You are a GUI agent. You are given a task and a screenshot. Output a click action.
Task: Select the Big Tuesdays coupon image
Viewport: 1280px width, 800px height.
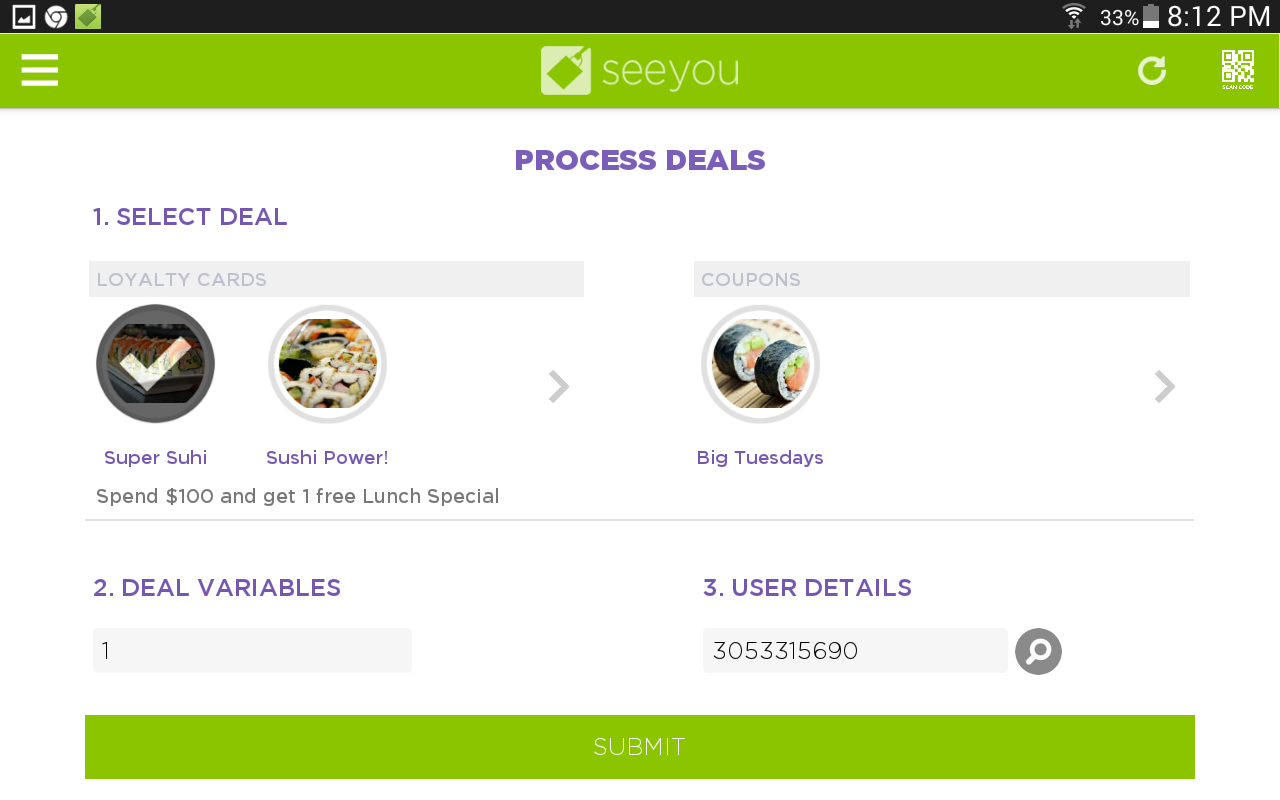pyautogui.click(x=760, y=364)
